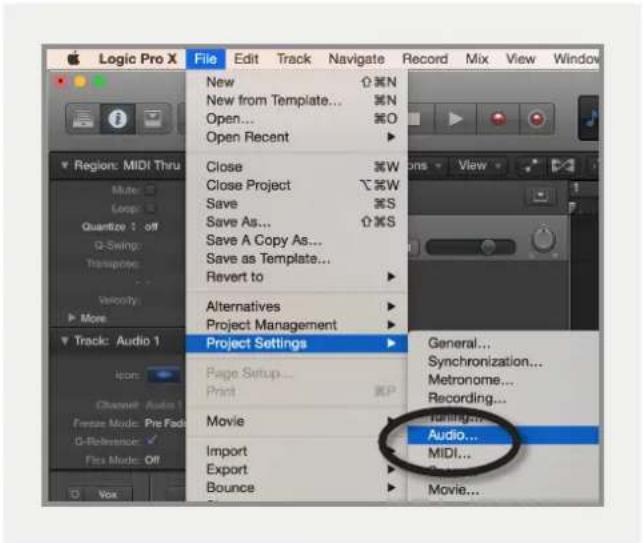Image resolution: width=643 pixels, height=543 pixels.
Task: Collapse the Track: Audio 1 disclosure triangle
Action: tap(64, 341)
